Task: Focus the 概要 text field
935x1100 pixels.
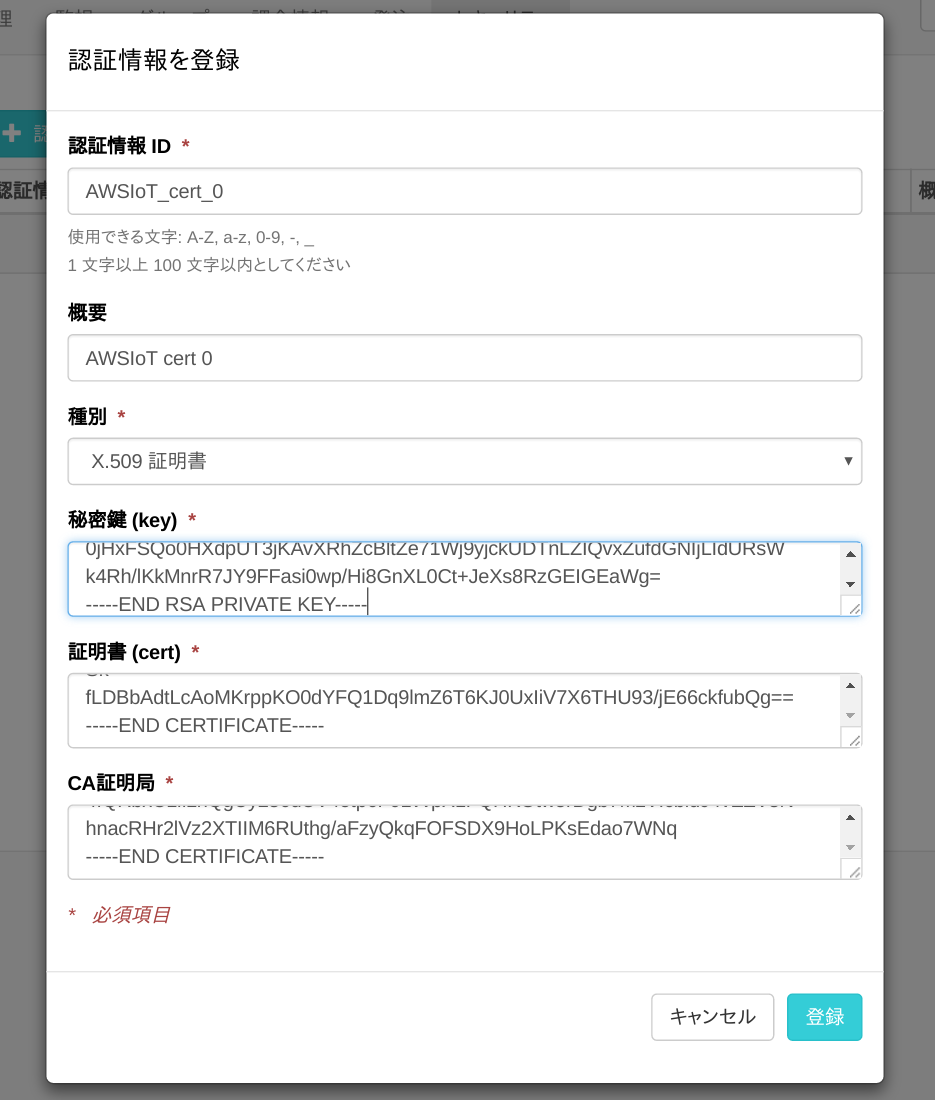Action: pos(464,358)
